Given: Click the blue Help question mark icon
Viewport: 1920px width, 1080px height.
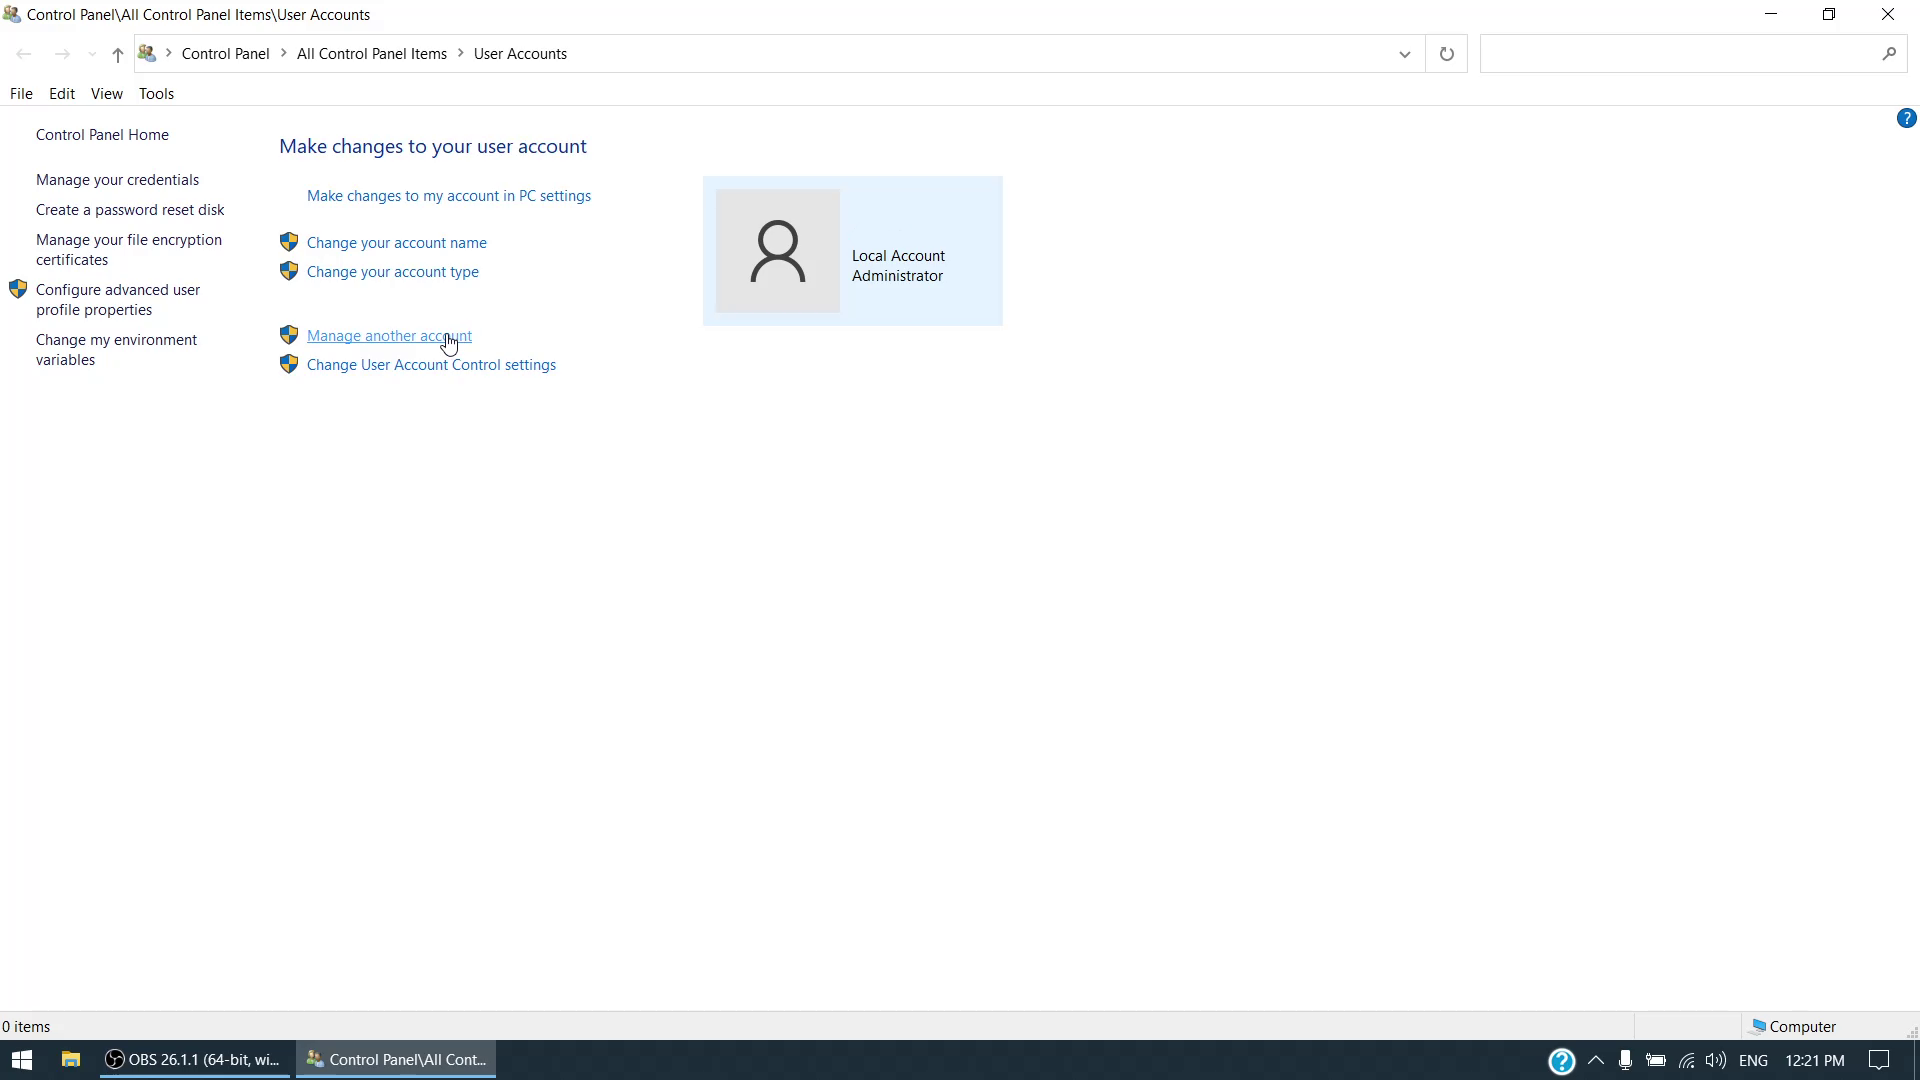Looking at the screenshot, I should point(1906,119).
